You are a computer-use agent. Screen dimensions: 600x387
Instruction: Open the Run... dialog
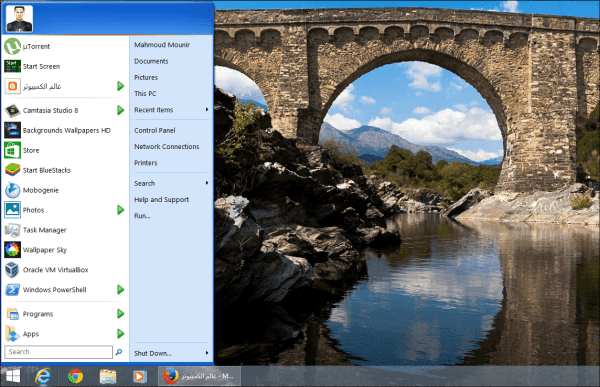tap(142, 216)
